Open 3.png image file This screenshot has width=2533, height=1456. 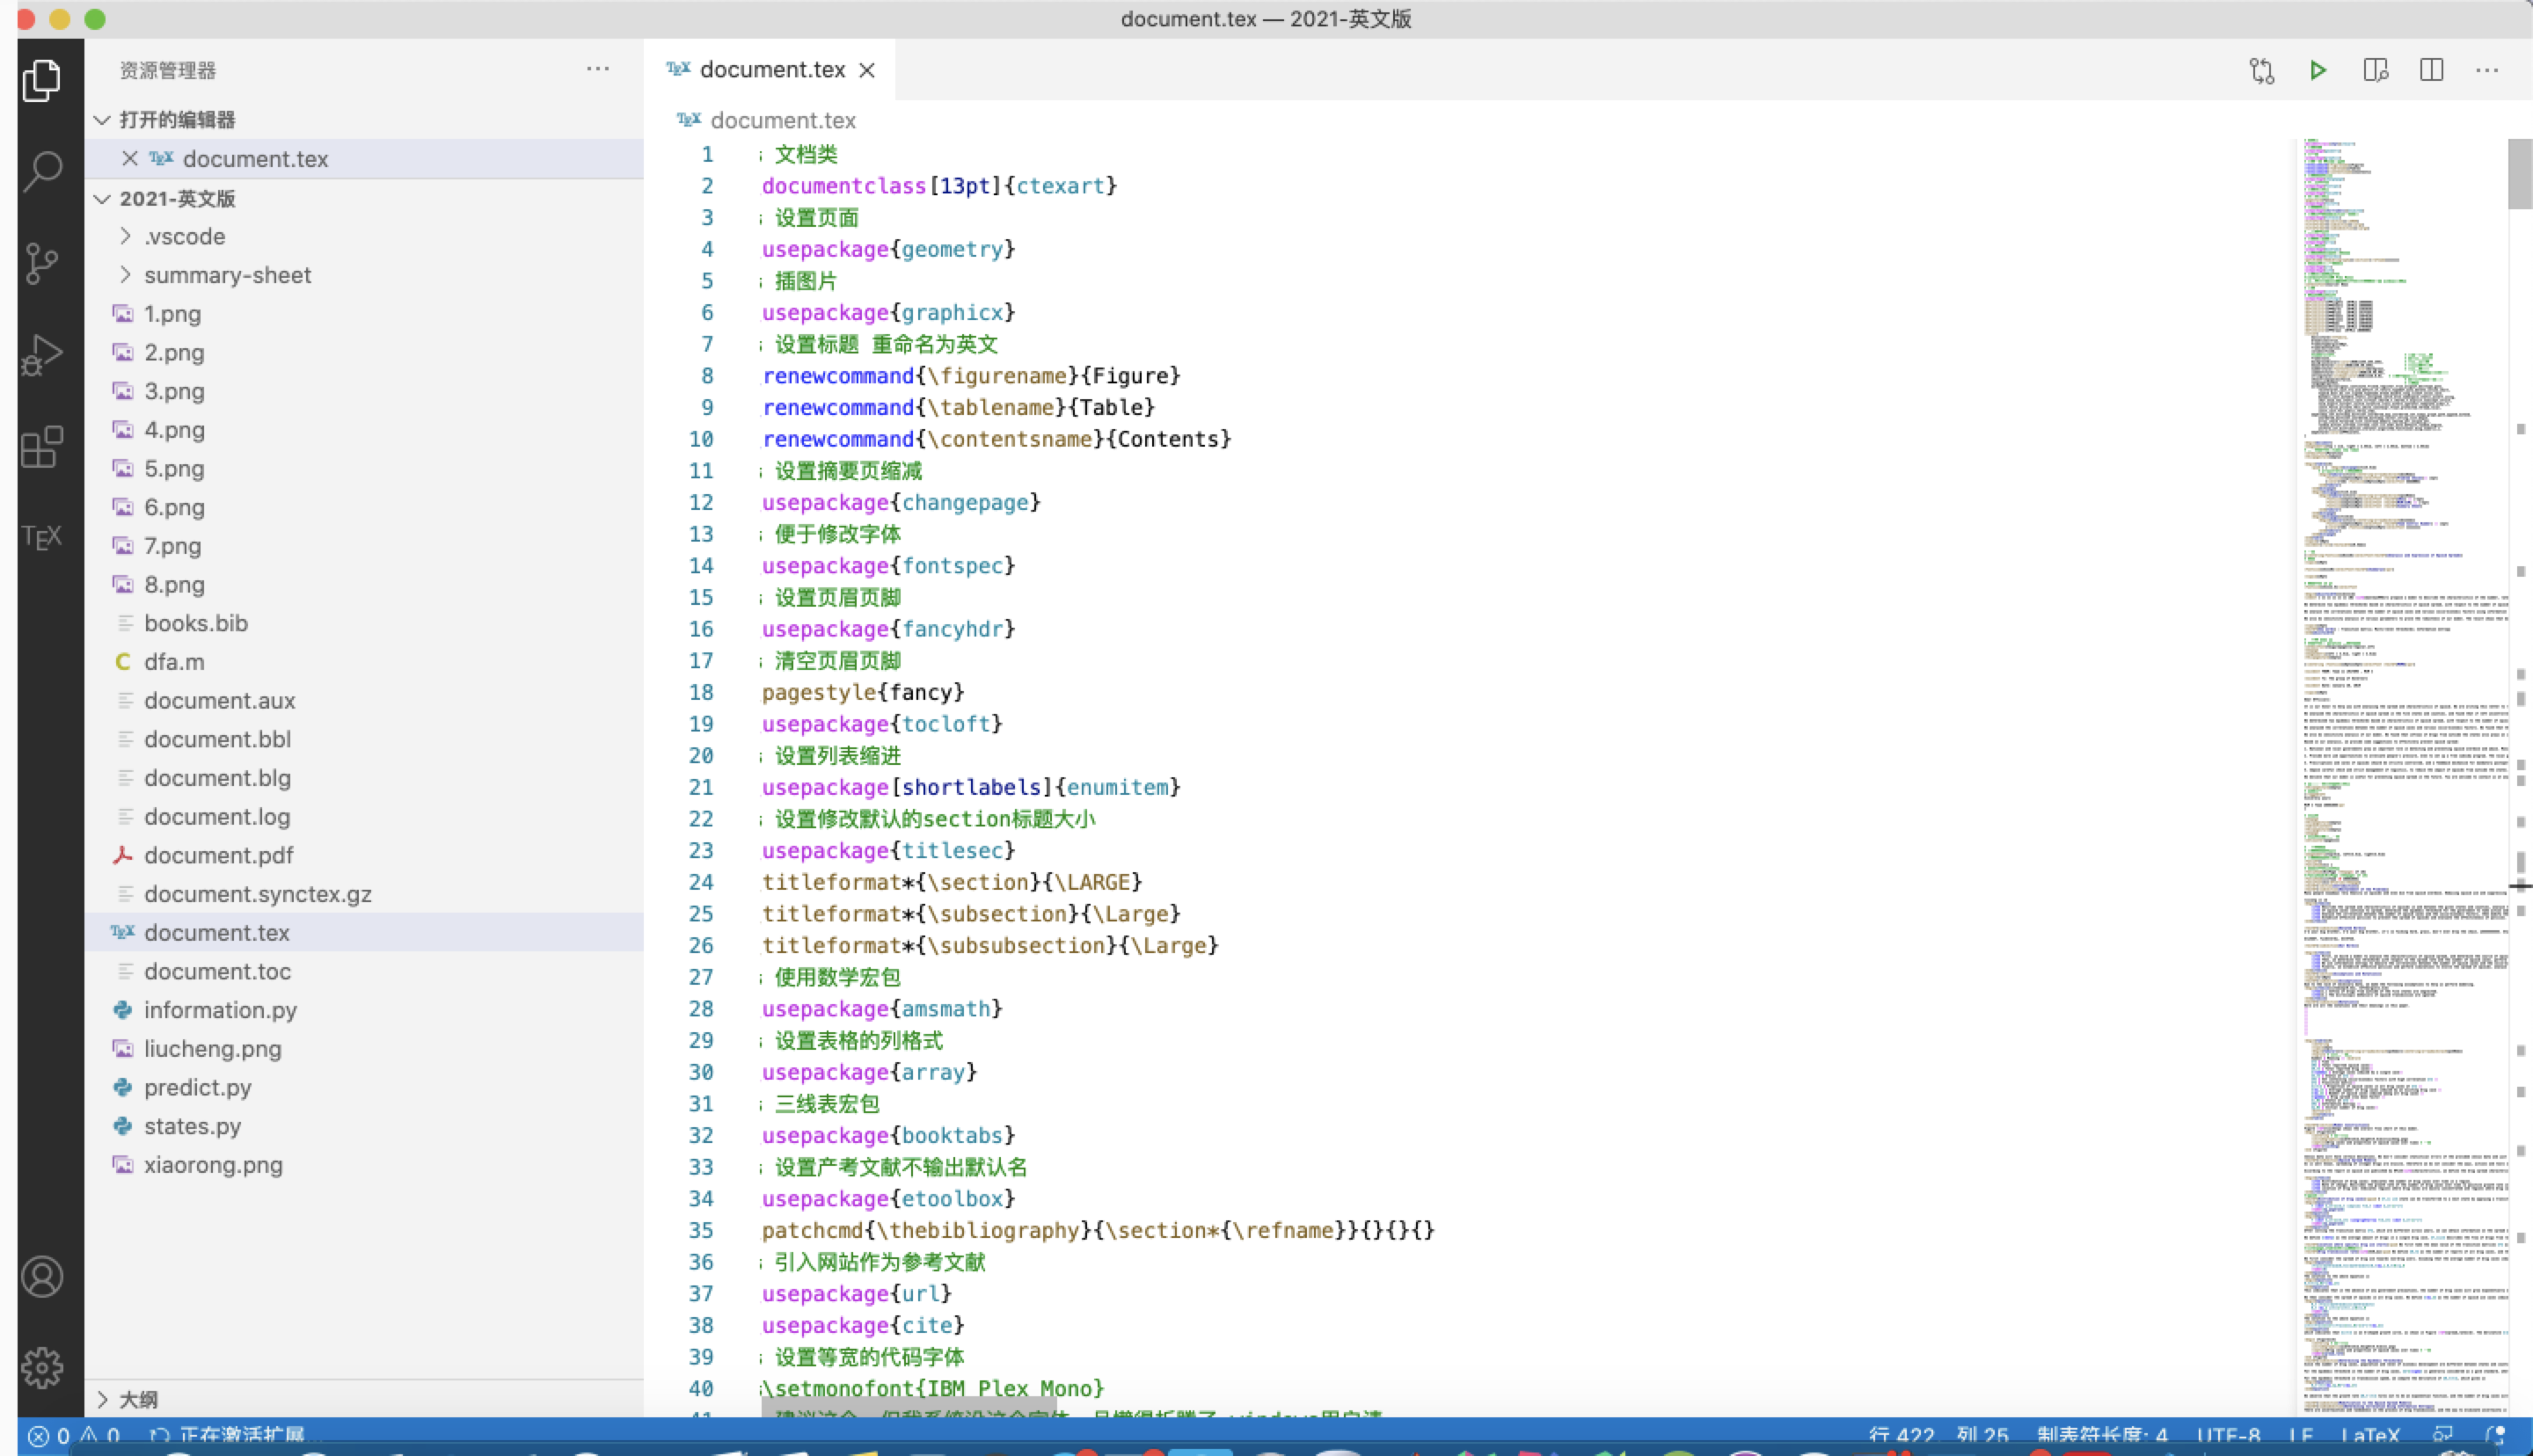coord(364,391)
